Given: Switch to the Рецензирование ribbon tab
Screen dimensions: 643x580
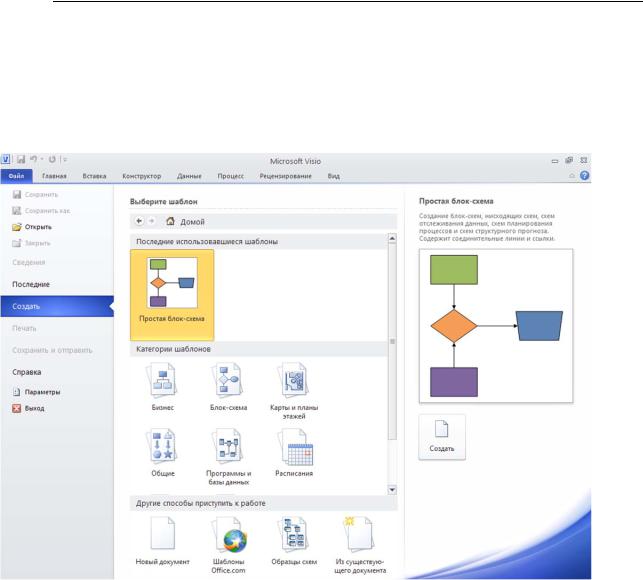Looking at the screenshot, I should coord(285,176).
